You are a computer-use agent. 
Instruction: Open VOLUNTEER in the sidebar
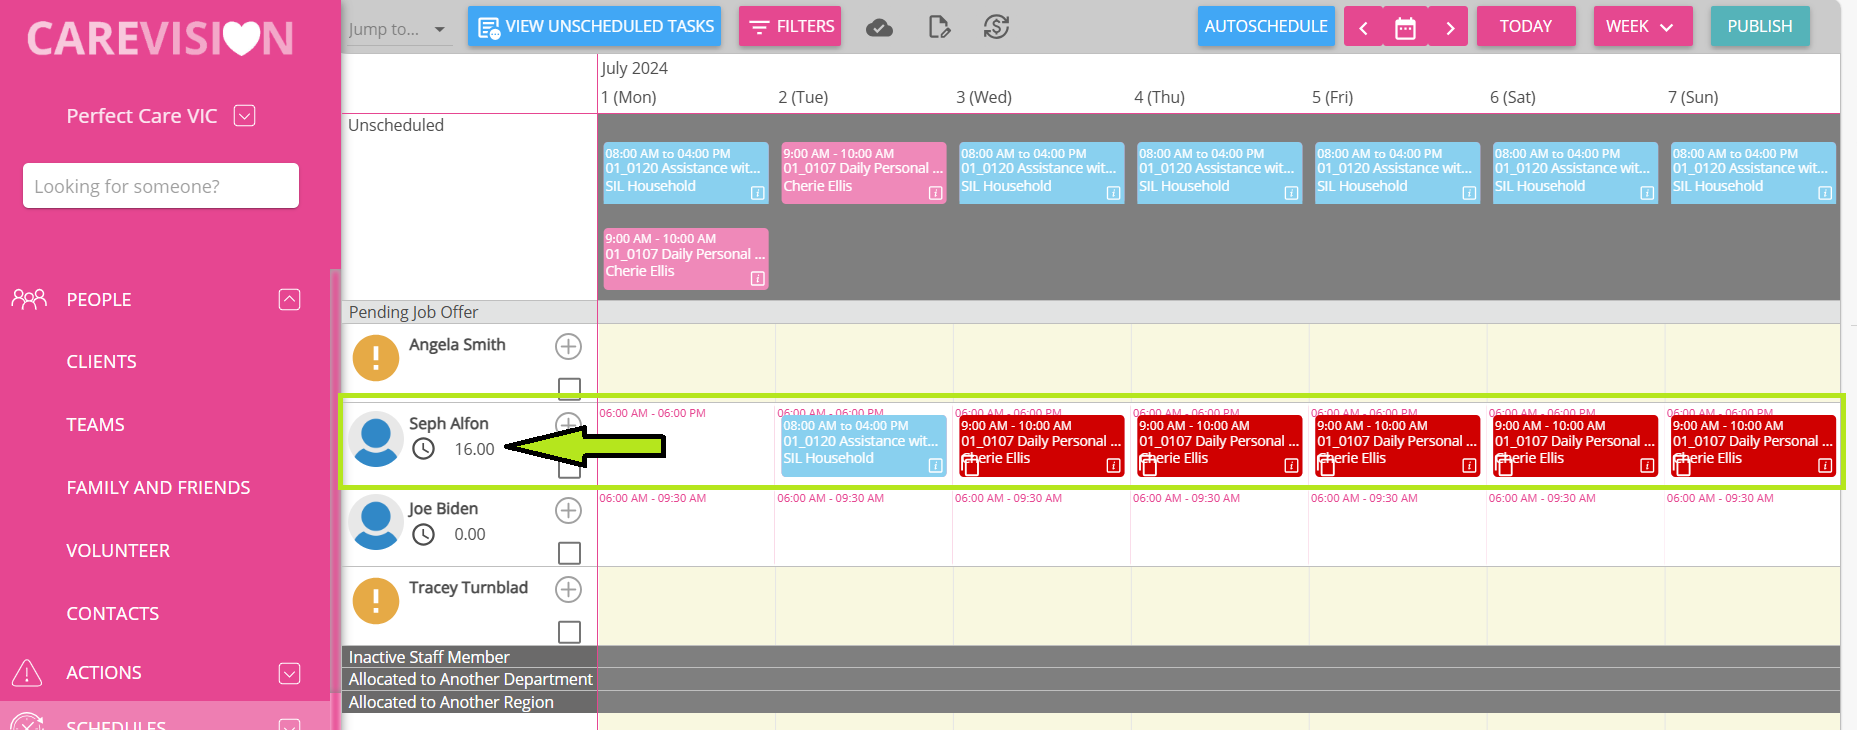(x=118, y=551)
